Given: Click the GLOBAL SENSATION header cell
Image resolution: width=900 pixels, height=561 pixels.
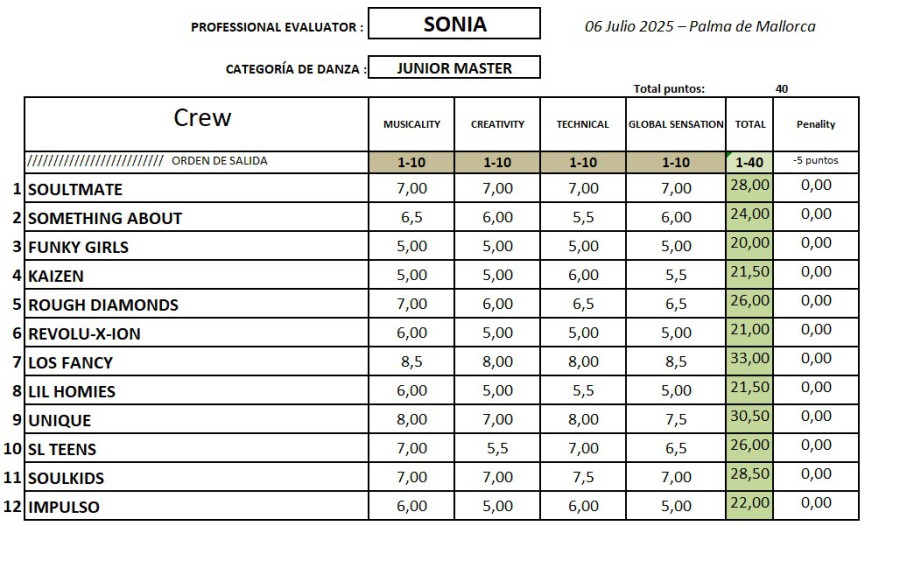Looking at the screenshot, I should tap(676, 124).
